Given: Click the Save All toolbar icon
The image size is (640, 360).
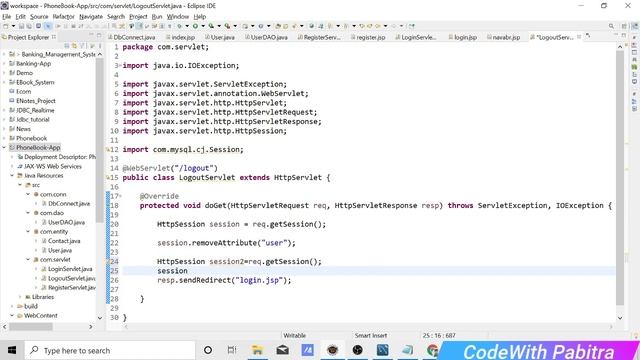Looking at the screenshot, I should coord(29,26).
